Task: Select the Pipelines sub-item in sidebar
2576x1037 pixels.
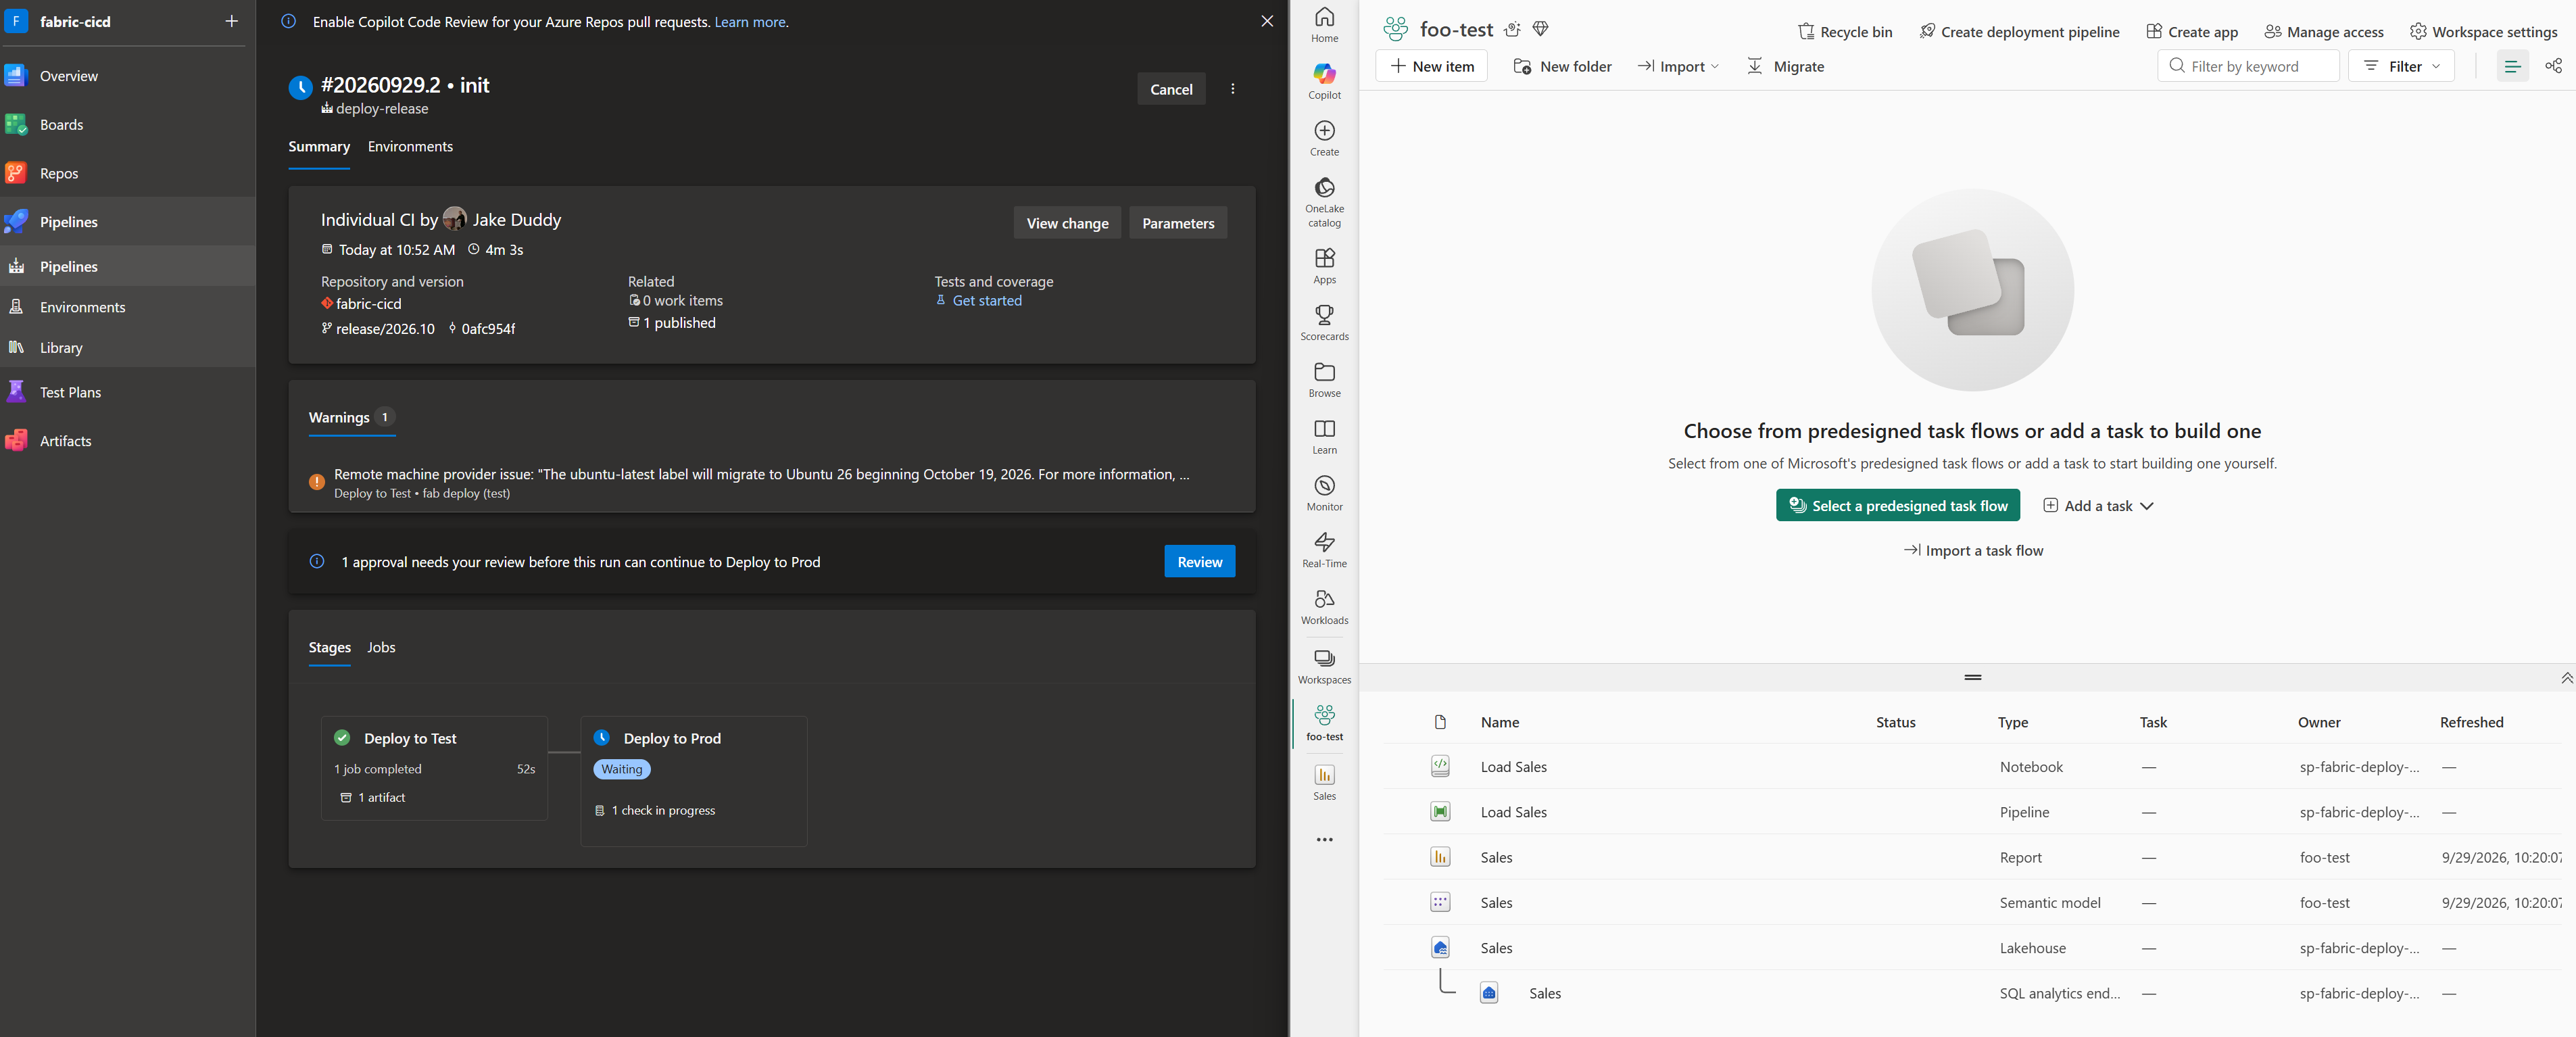Action: 127,267
